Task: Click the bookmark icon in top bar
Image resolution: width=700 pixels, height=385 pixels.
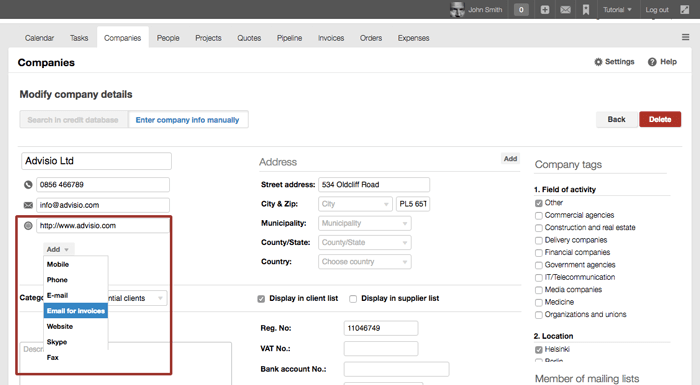Action: pyautogui.click(x=586, y=9)
